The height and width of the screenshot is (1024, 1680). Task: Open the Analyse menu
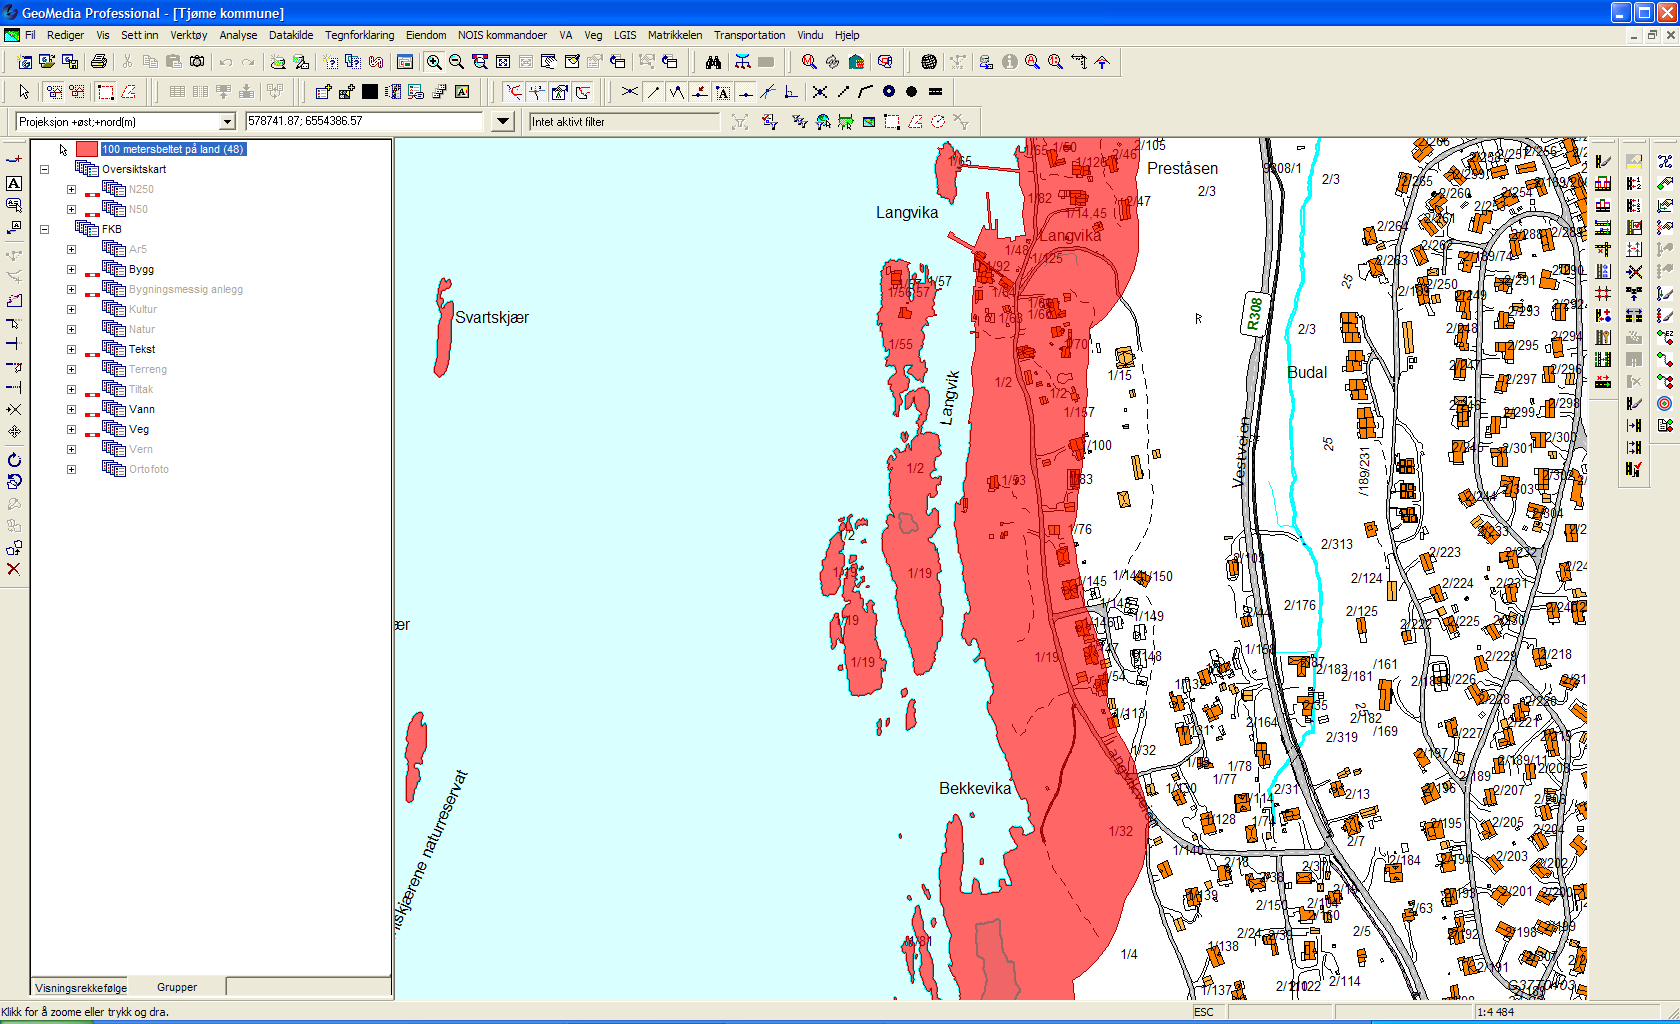(238, 35)
